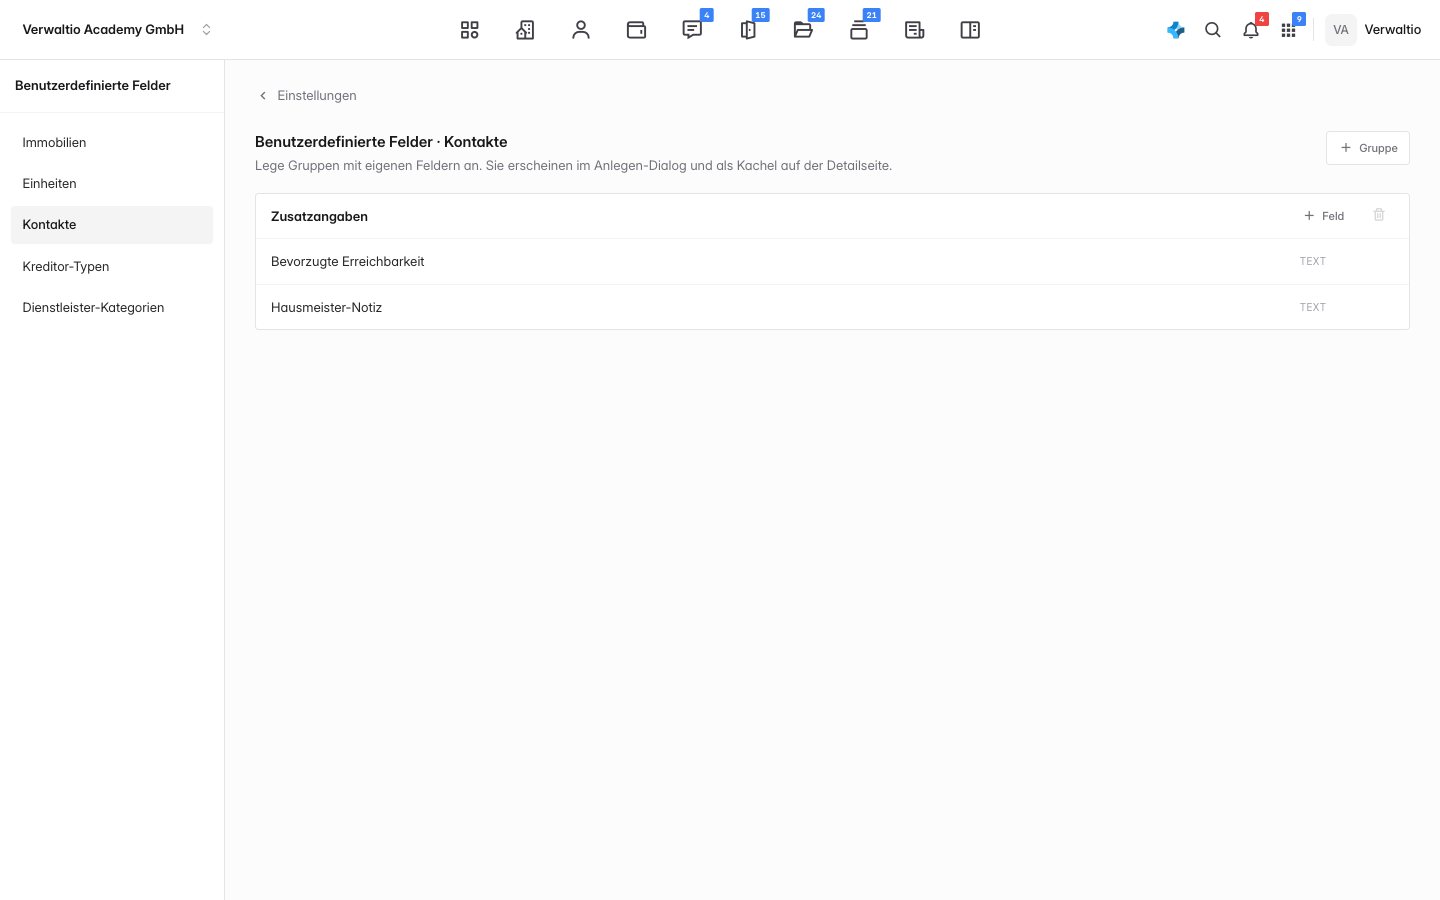Select Dienstleister-Kategorien in the sidebar
The image size is (1440, 900).
tap(112, 307)
